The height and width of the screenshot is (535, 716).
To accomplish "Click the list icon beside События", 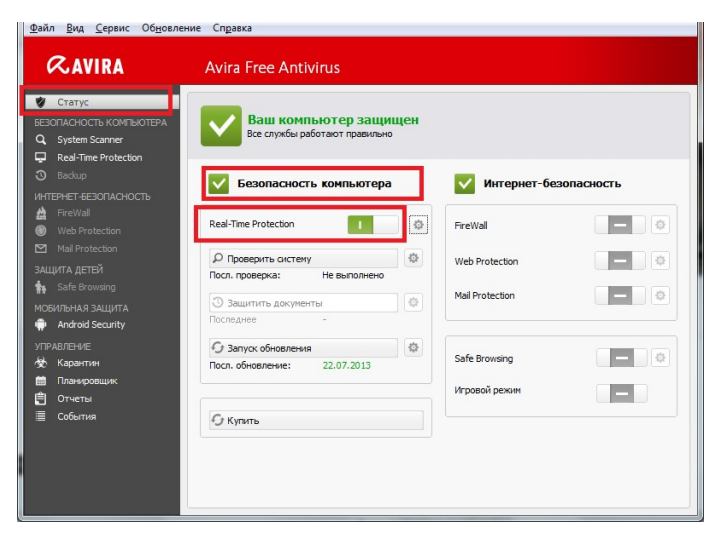I will click(x=41, y=416).
